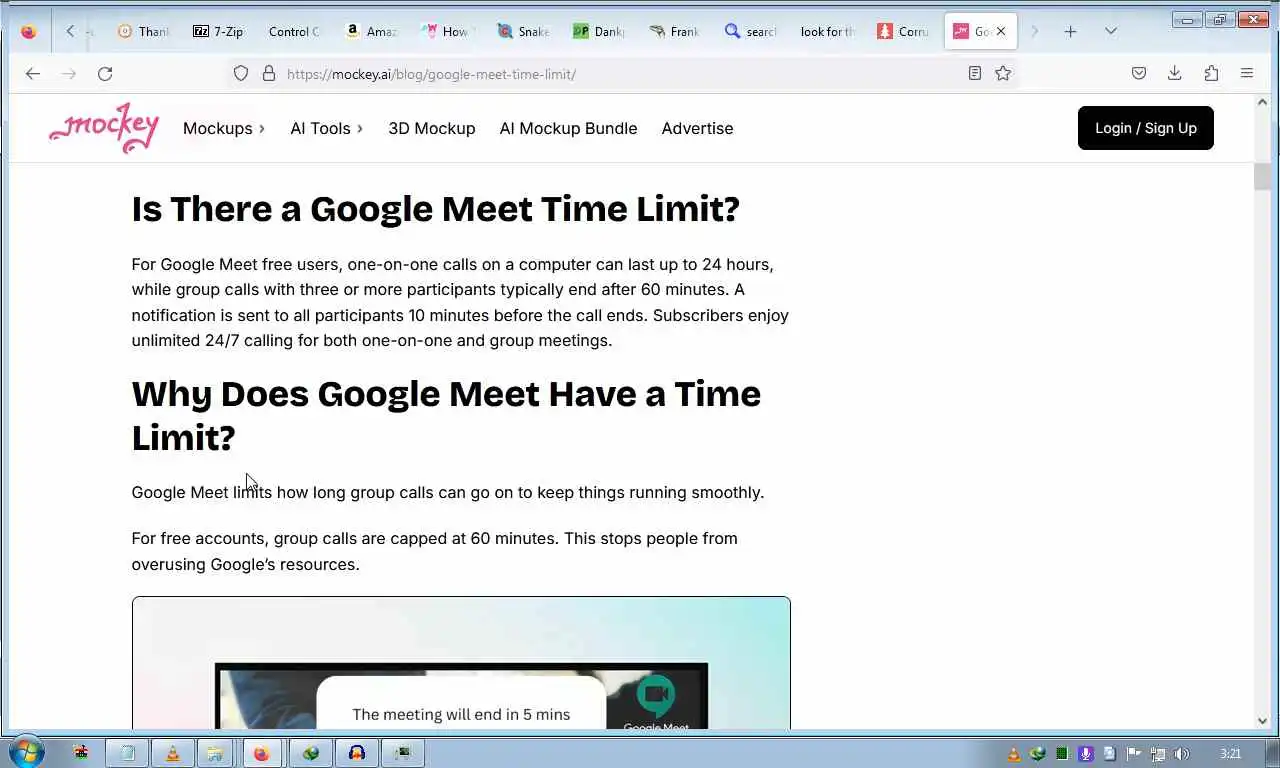Image resolution: width=1280 pixels, height=768 pixels.
Task: Open AI Mockup Bundle link
Action: [x=568, y=128]
